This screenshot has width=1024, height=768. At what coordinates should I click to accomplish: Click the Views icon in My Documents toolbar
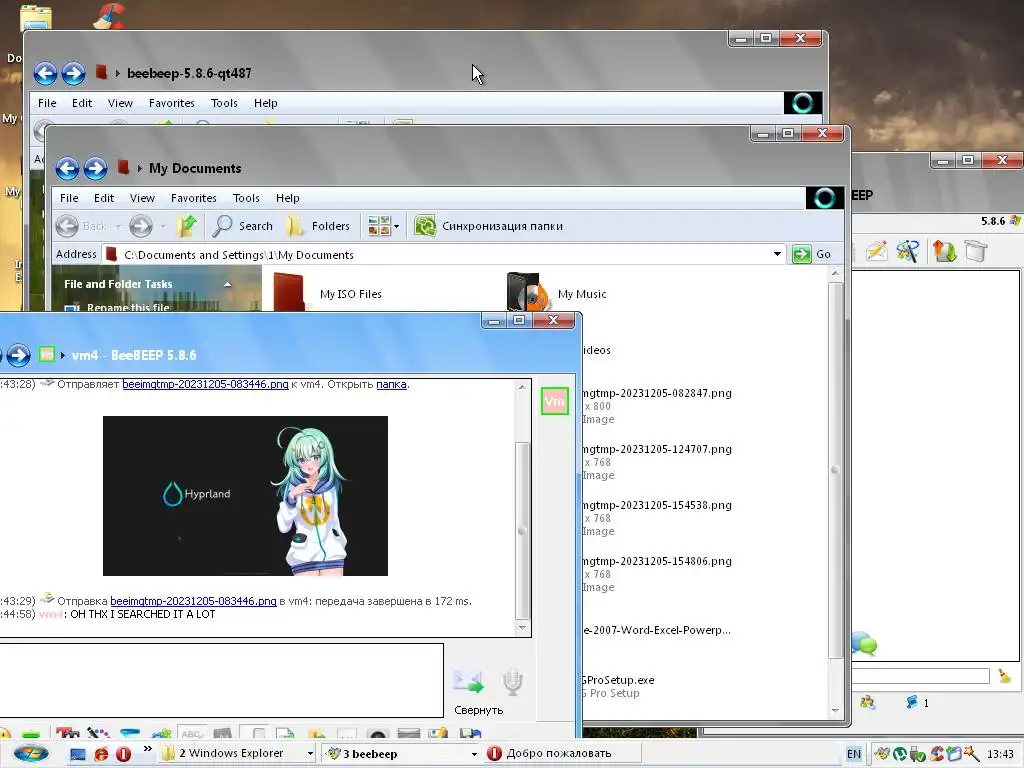tap(379, 226)
